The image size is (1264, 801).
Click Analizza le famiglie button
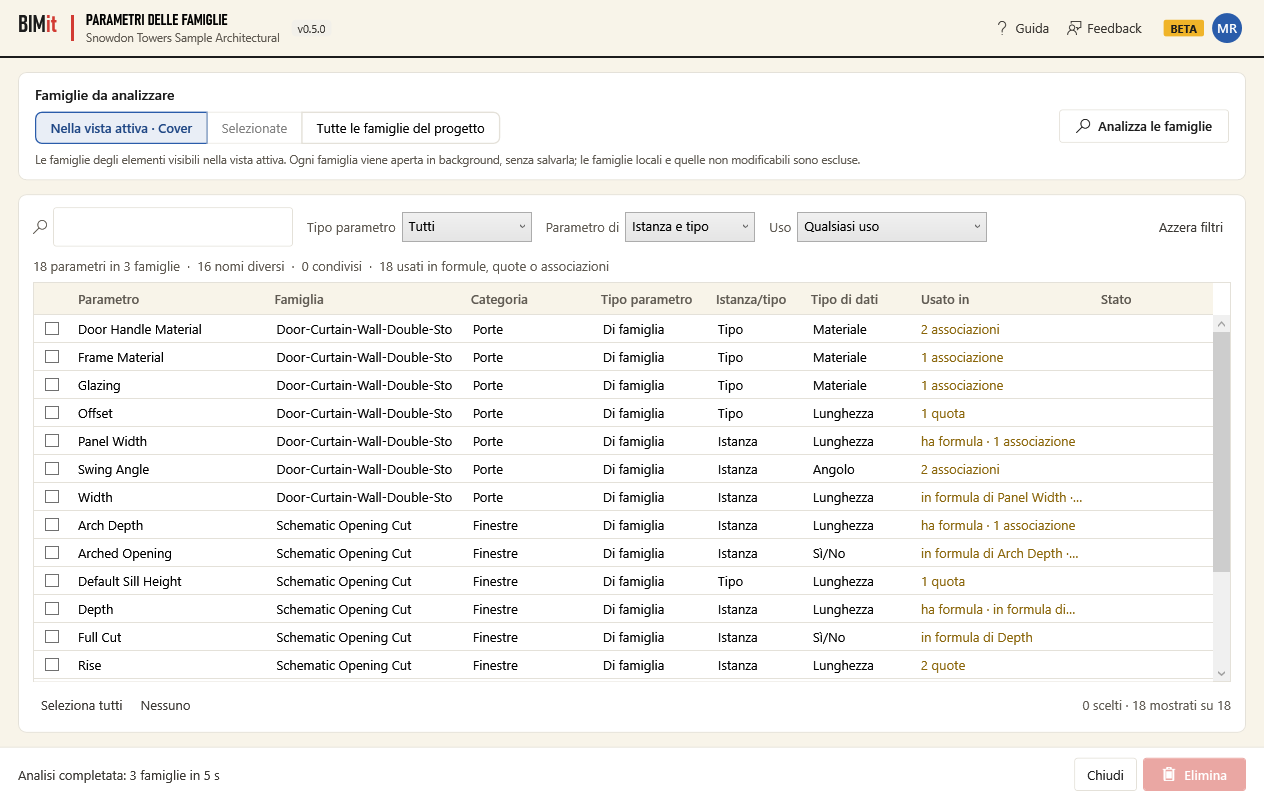click(1144, 127)
